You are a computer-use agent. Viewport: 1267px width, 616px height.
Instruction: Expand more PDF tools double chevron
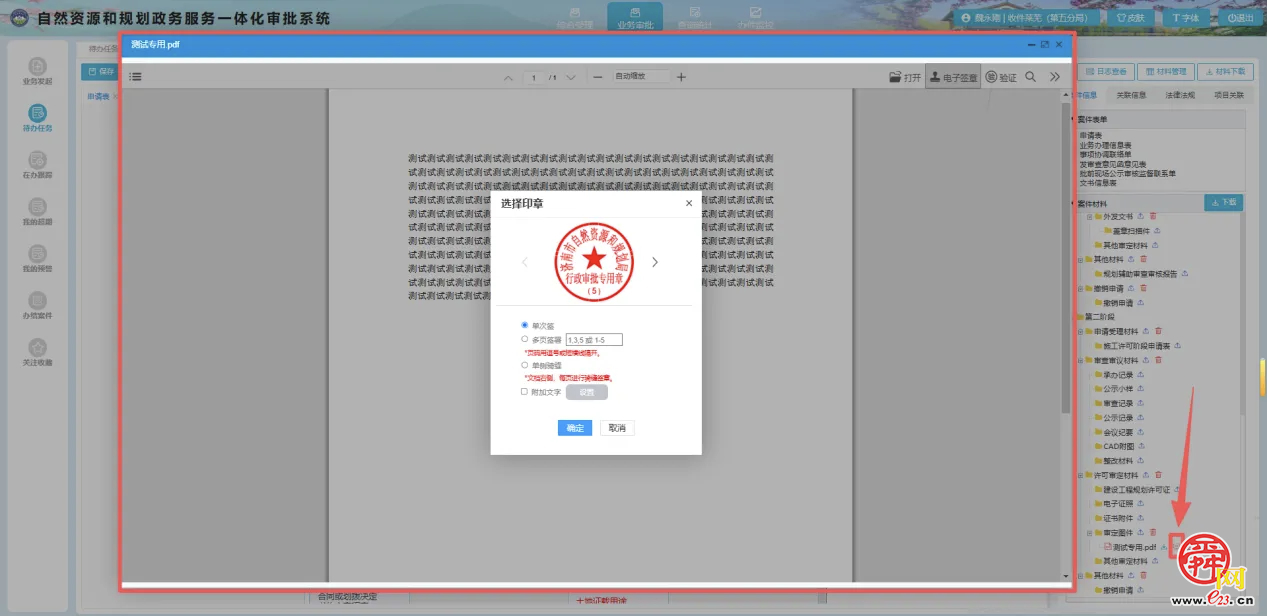coord(1054,77)
